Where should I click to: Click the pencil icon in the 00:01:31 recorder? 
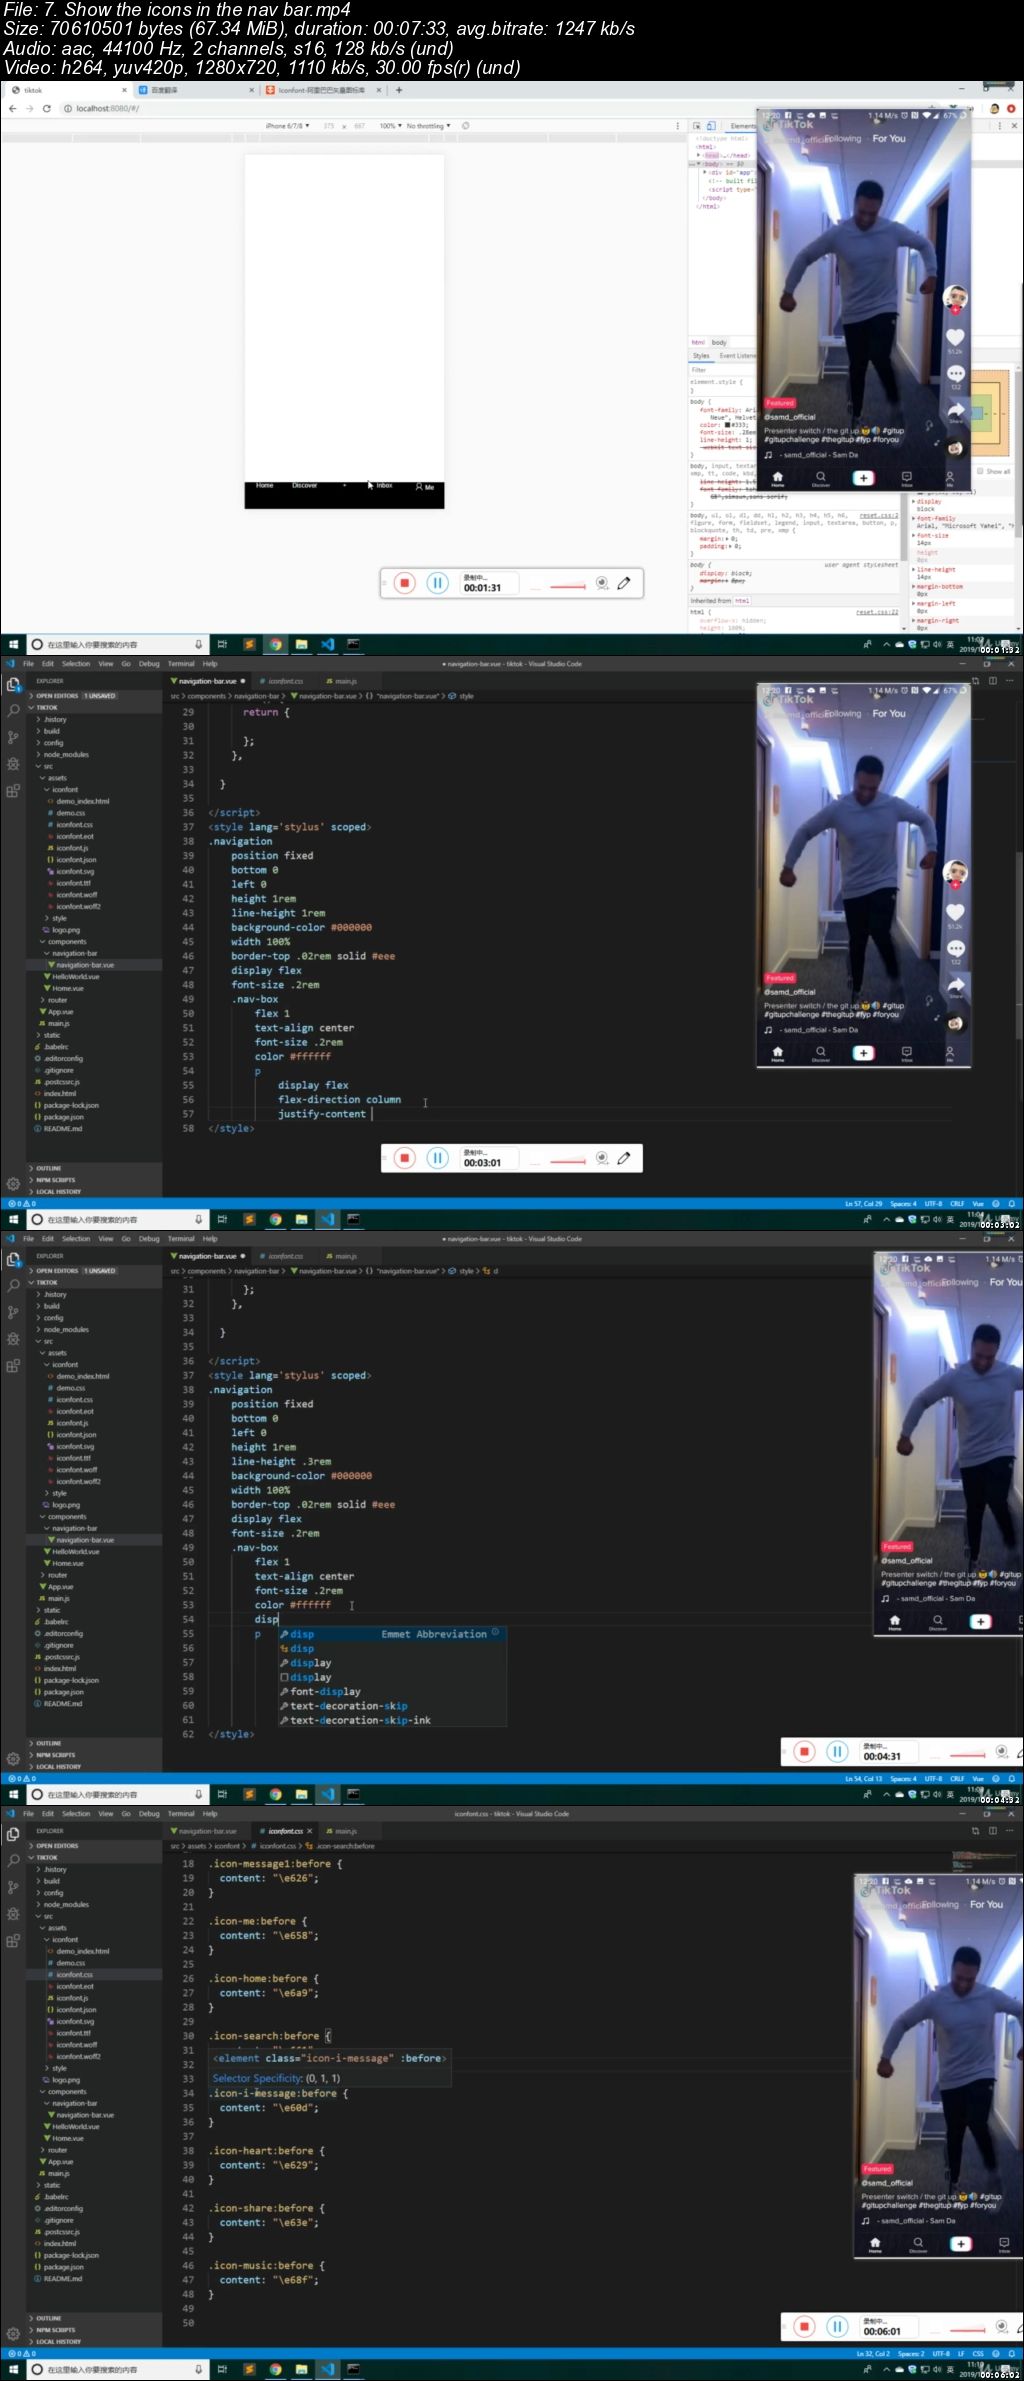pyautogui.click(x=624, y=583)
